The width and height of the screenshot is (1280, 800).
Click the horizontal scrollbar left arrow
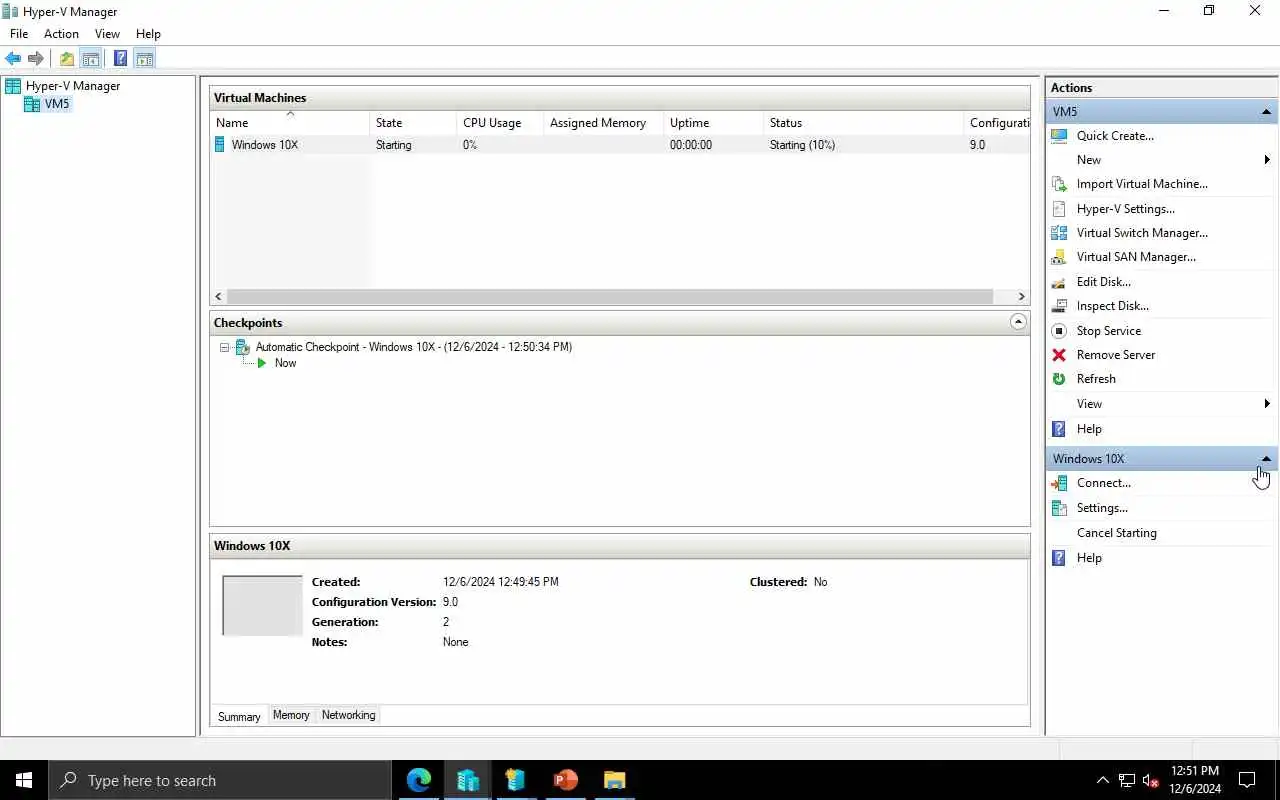tap(219, 297)
